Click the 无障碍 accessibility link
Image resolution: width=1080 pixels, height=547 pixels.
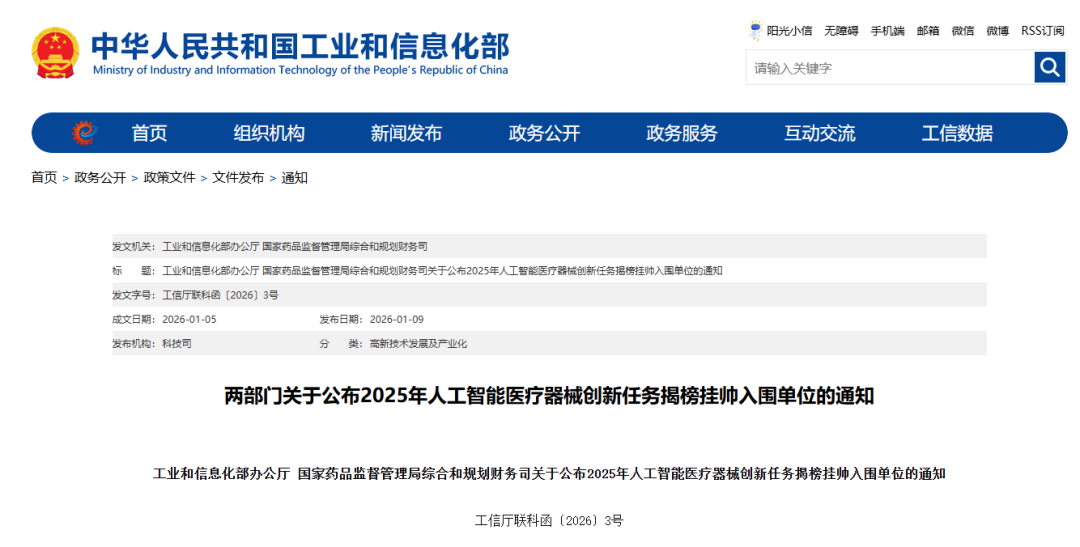841,31
